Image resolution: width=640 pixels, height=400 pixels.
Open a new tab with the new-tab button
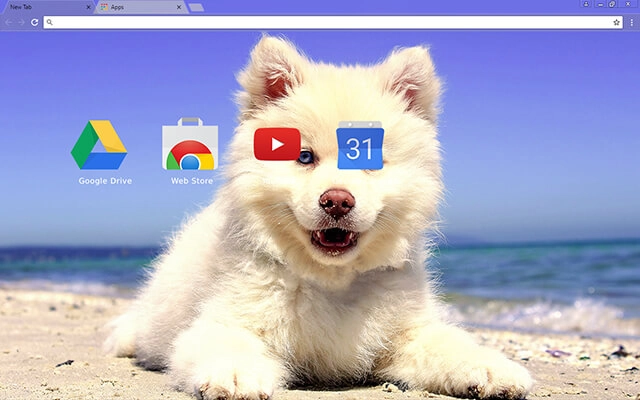point(196,7)
